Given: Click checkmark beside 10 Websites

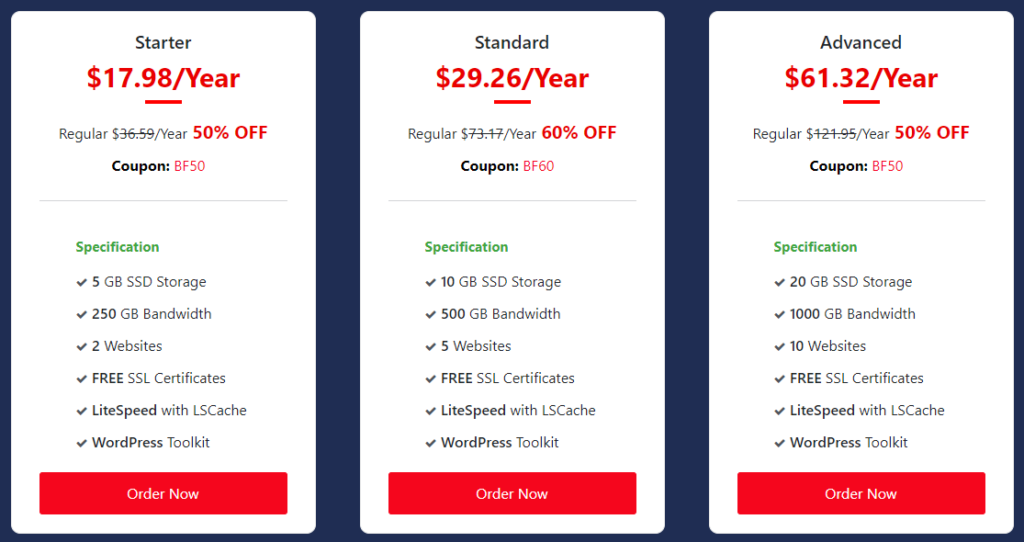Looking at the screenshot, I should (x=779, y=347).
